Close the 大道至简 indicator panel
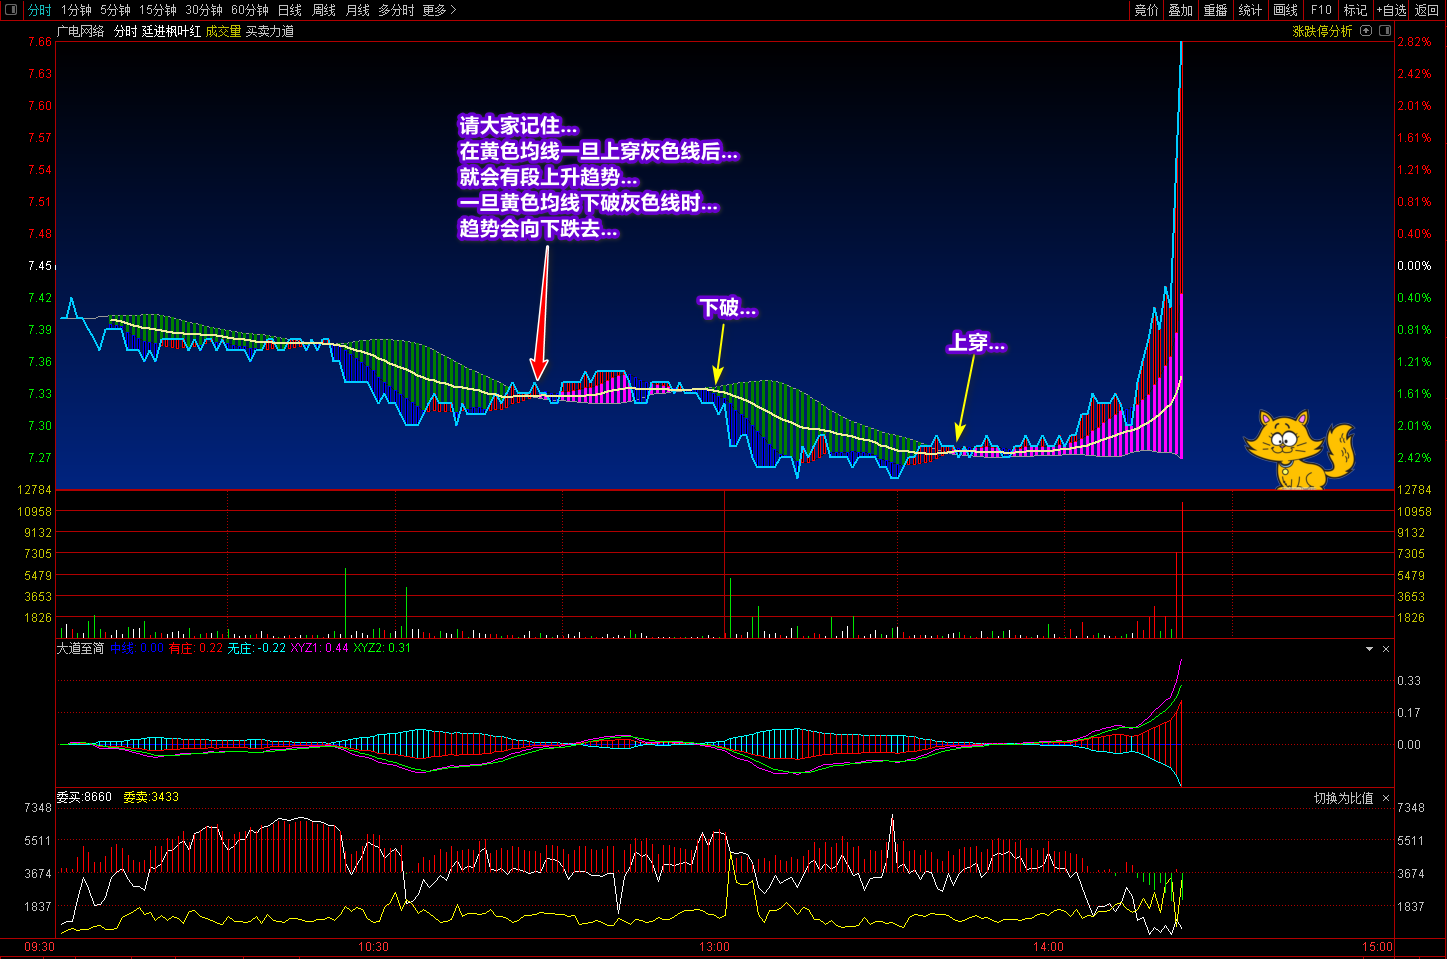This screenshot has width=1447, height=959. coord(1386,649)
